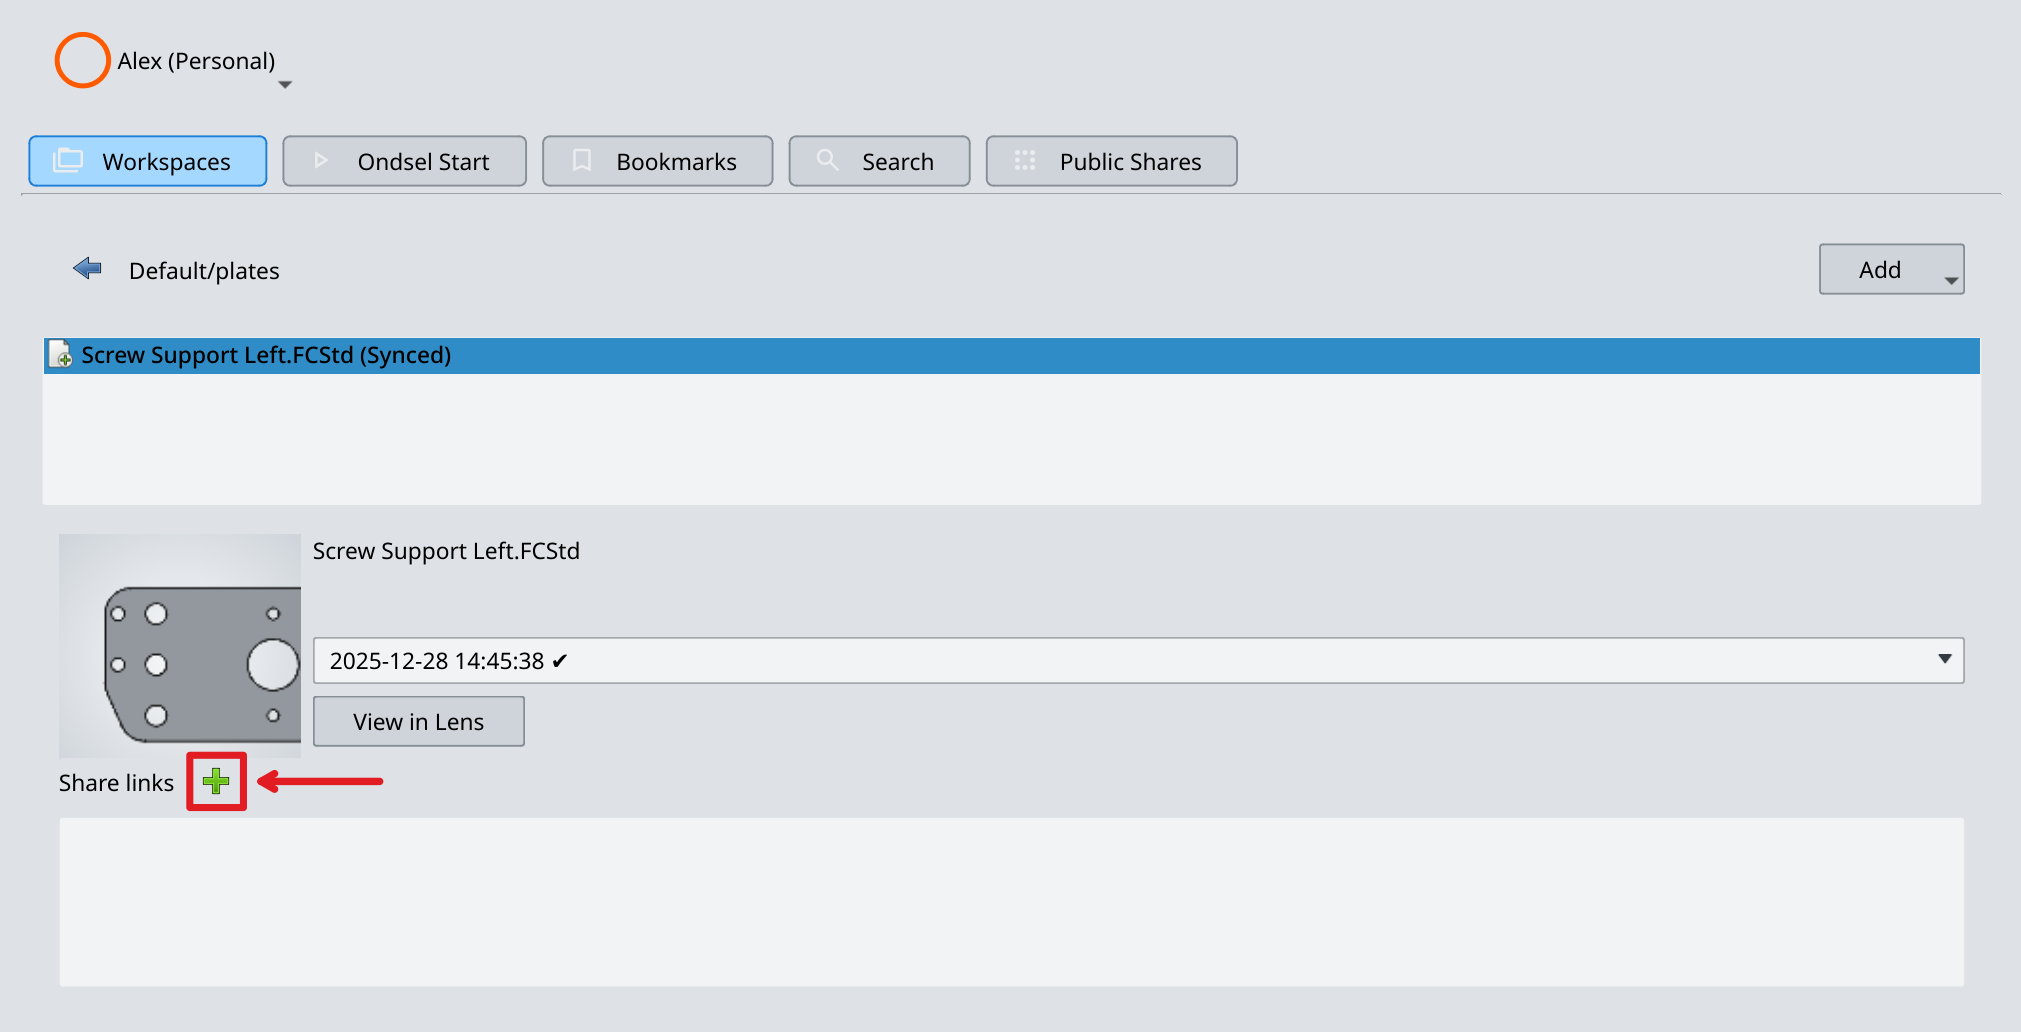Open the Public Shares tab
This screenshot has height=1032, width=2021.
pyautogui.click(x=1111, y=161)
